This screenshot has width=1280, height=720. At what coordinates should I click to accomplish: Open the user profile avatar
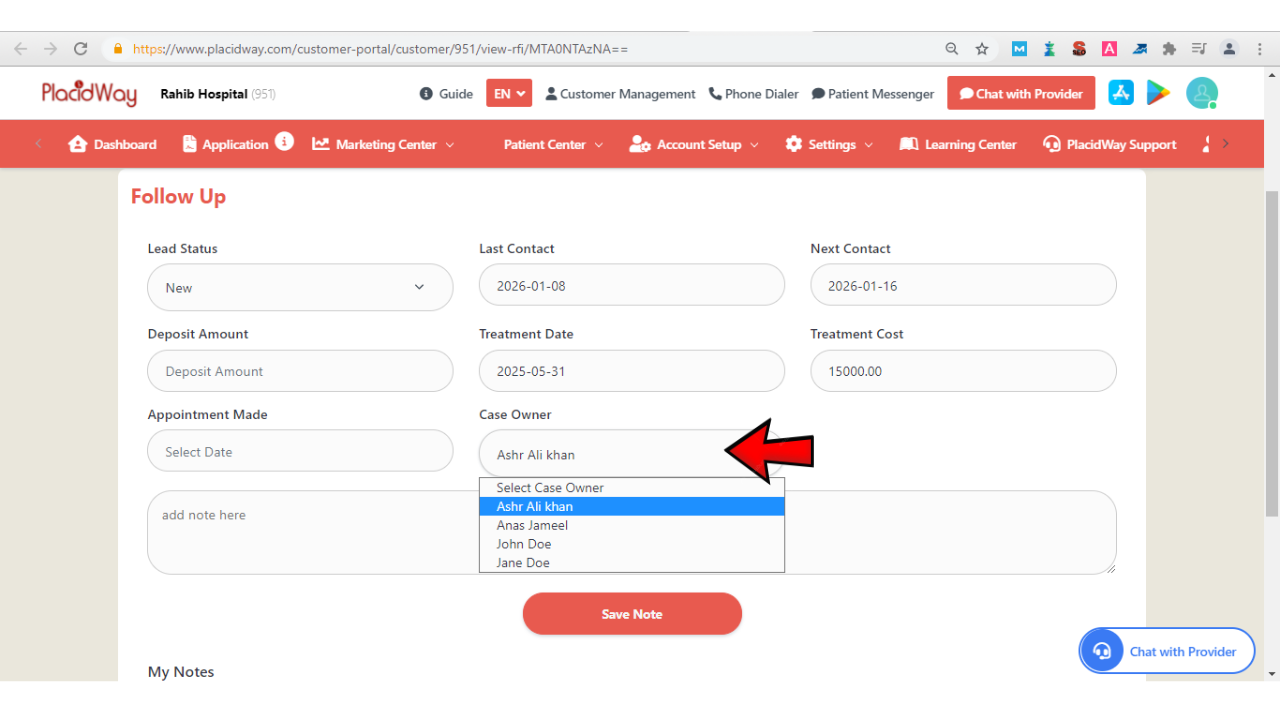click(1201, 93)
